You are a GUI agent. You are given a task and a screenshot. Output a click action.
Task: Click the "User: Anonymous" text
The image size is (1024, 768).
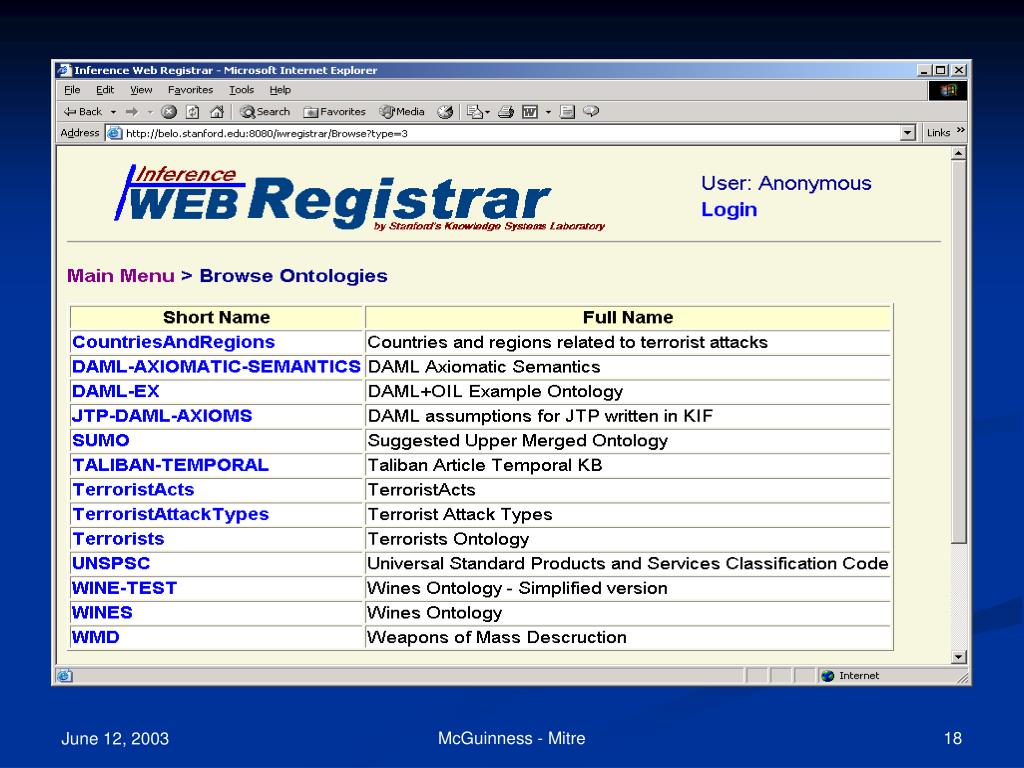(x=786, y=184)
